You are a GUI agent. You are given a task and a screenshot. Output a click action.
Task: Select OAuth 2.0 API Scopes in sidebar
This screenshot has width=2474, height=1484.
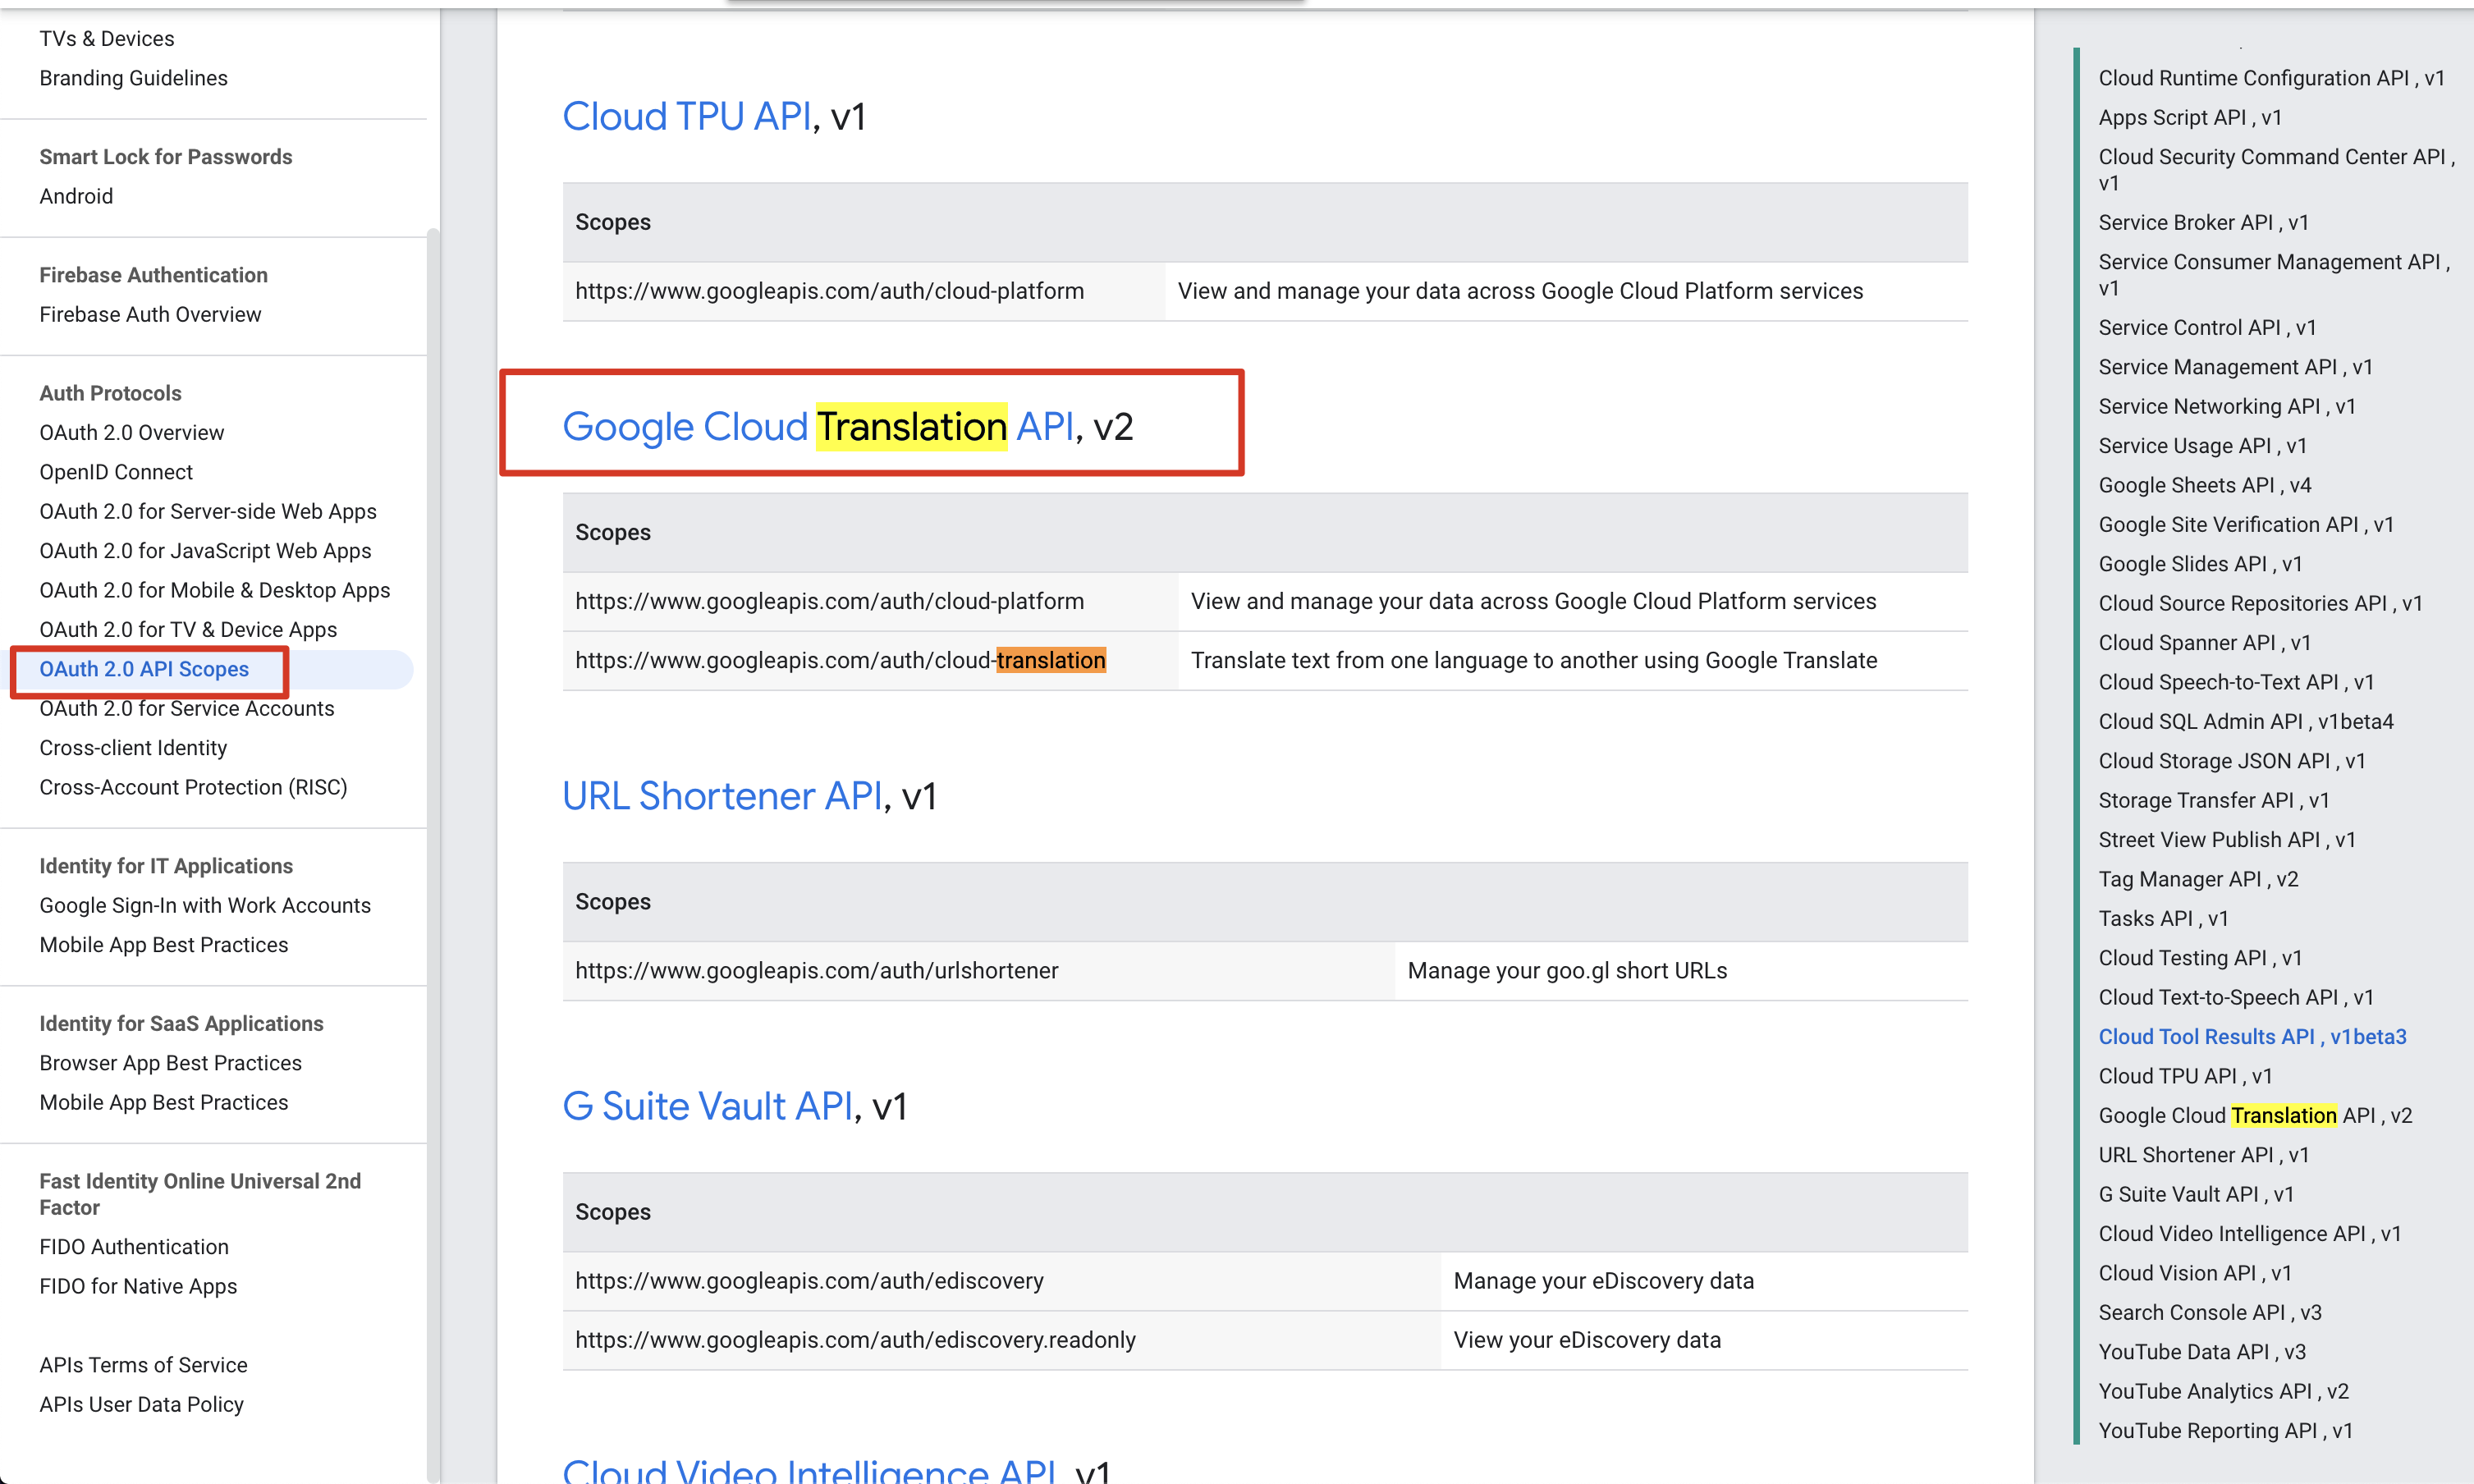(144, 669)
